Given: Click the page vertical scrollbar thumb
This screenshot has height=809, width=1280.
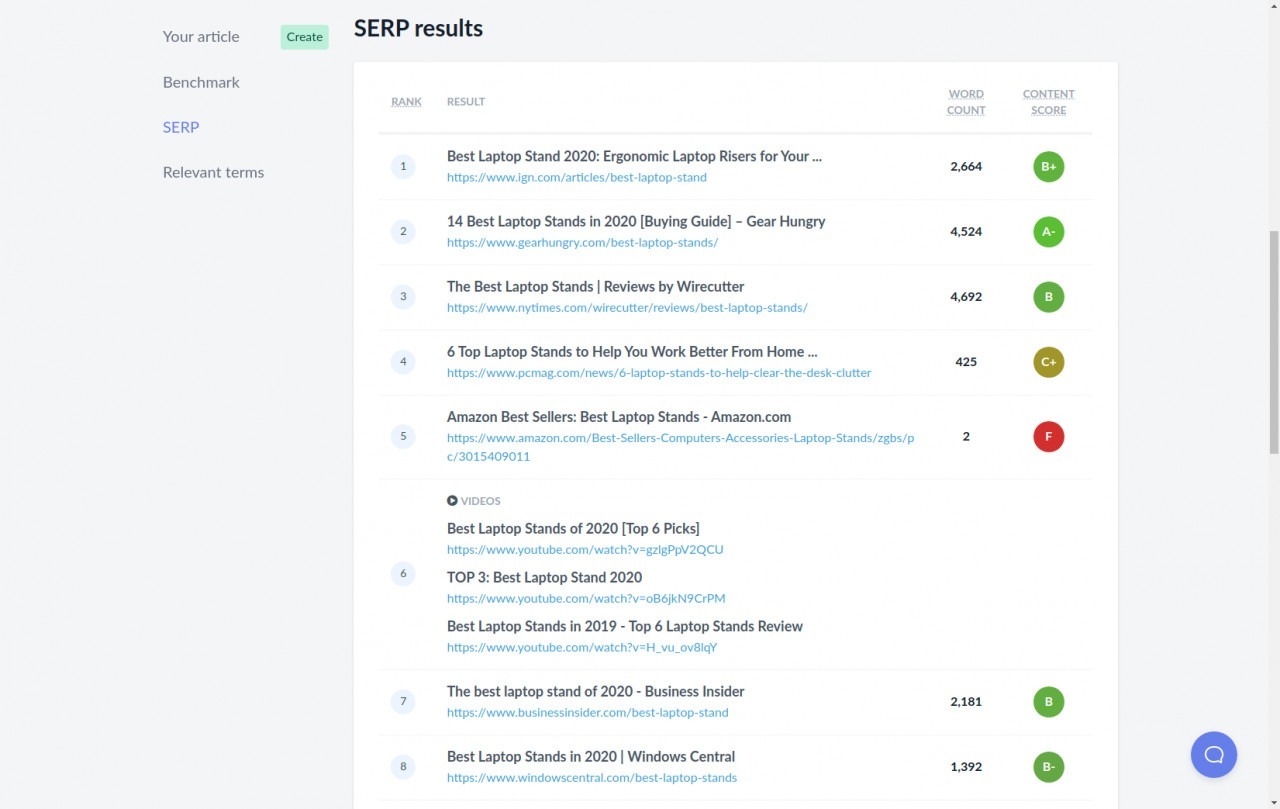Looking at the screenshot, I should click(1274, 343).
